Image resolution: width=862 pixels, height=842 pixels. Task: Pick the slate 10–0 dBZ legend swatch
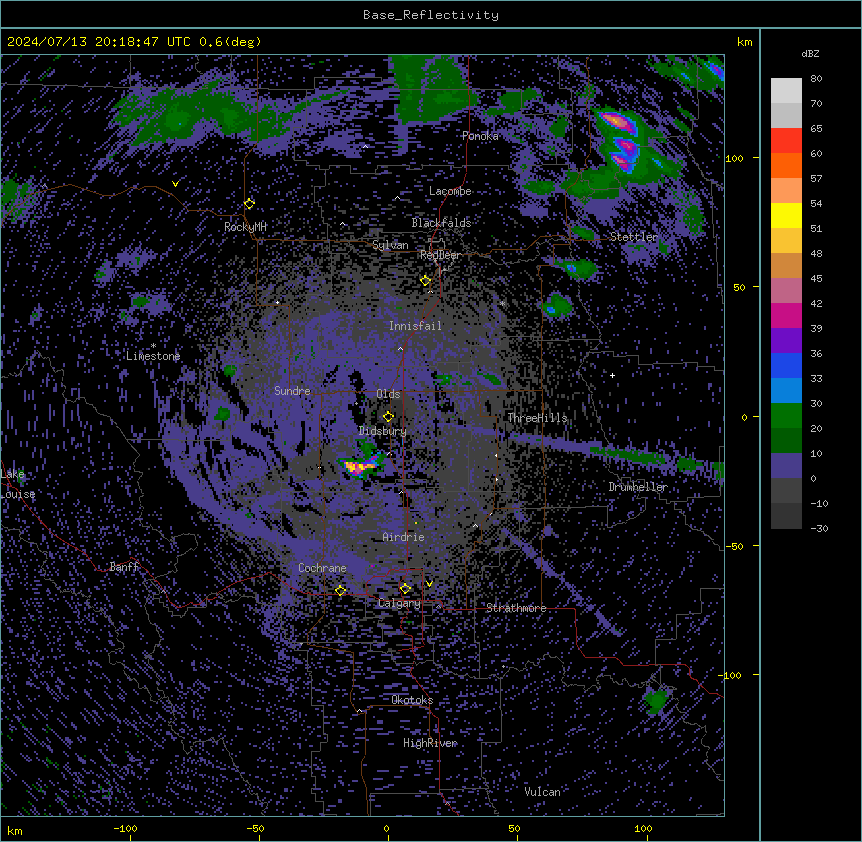786,466
